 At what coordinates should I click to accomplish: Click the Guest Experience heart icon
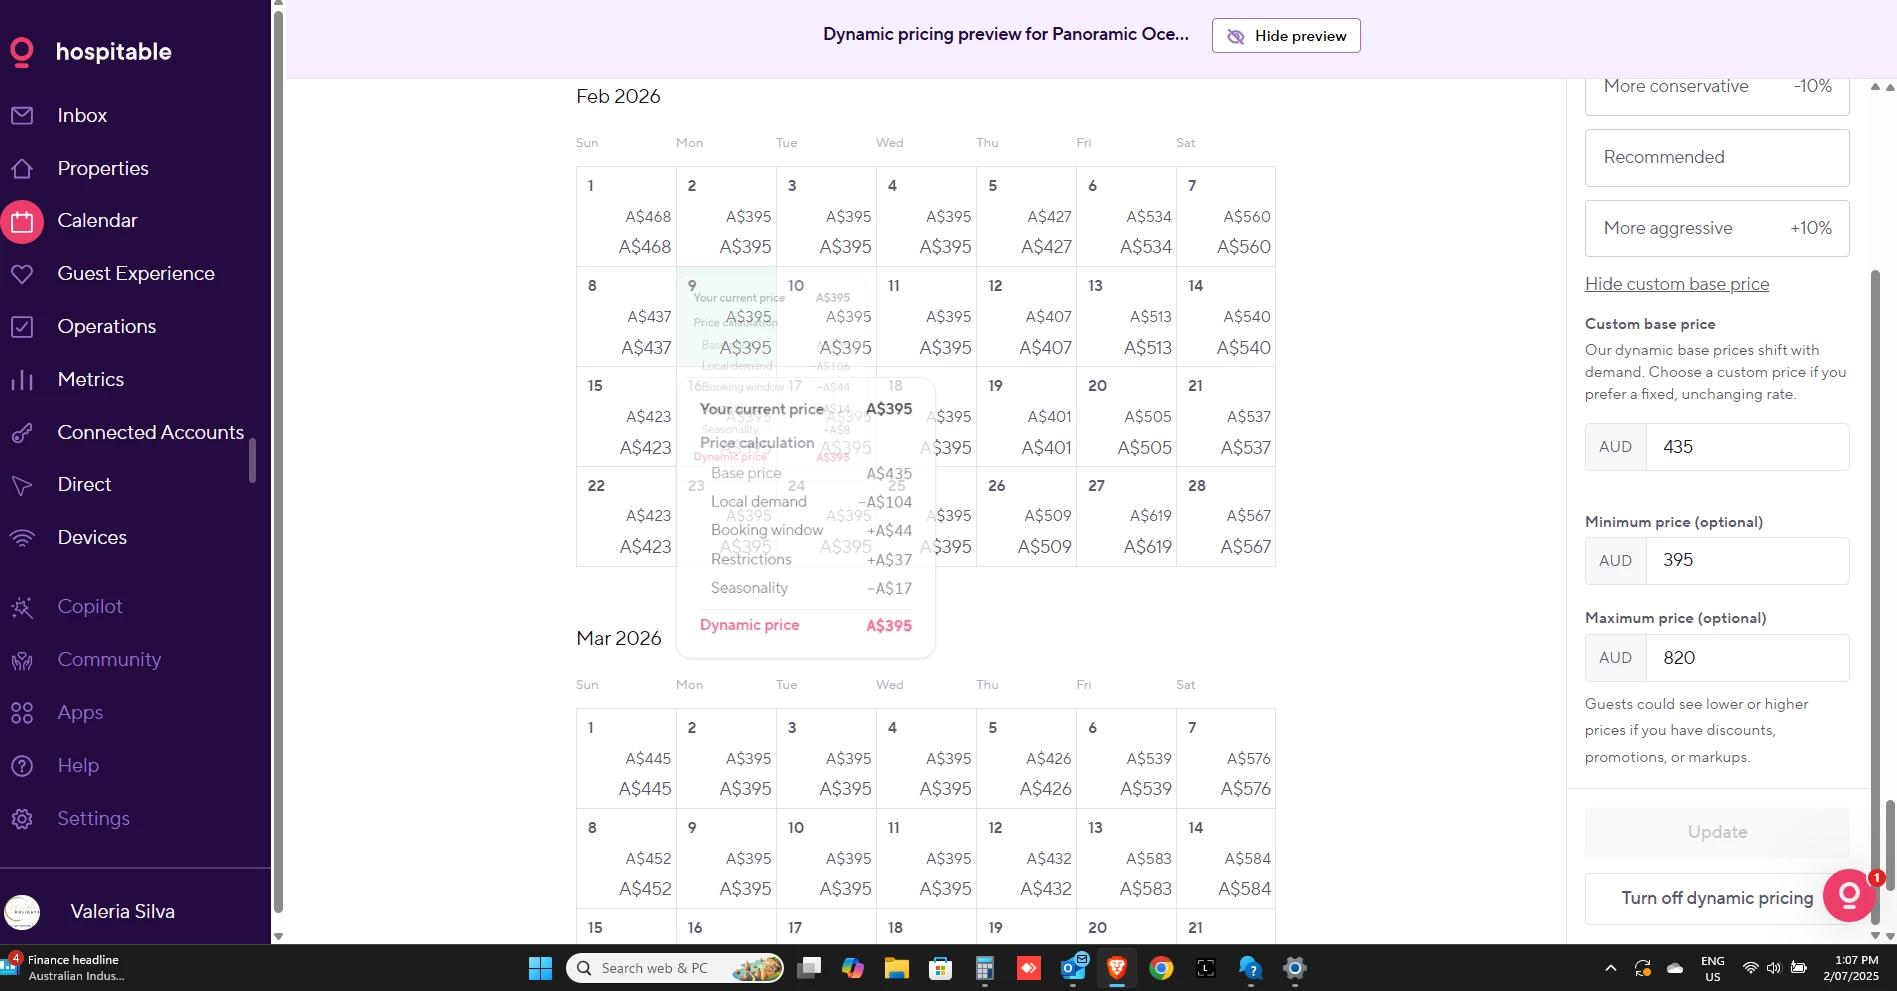(x=22, y=274)
